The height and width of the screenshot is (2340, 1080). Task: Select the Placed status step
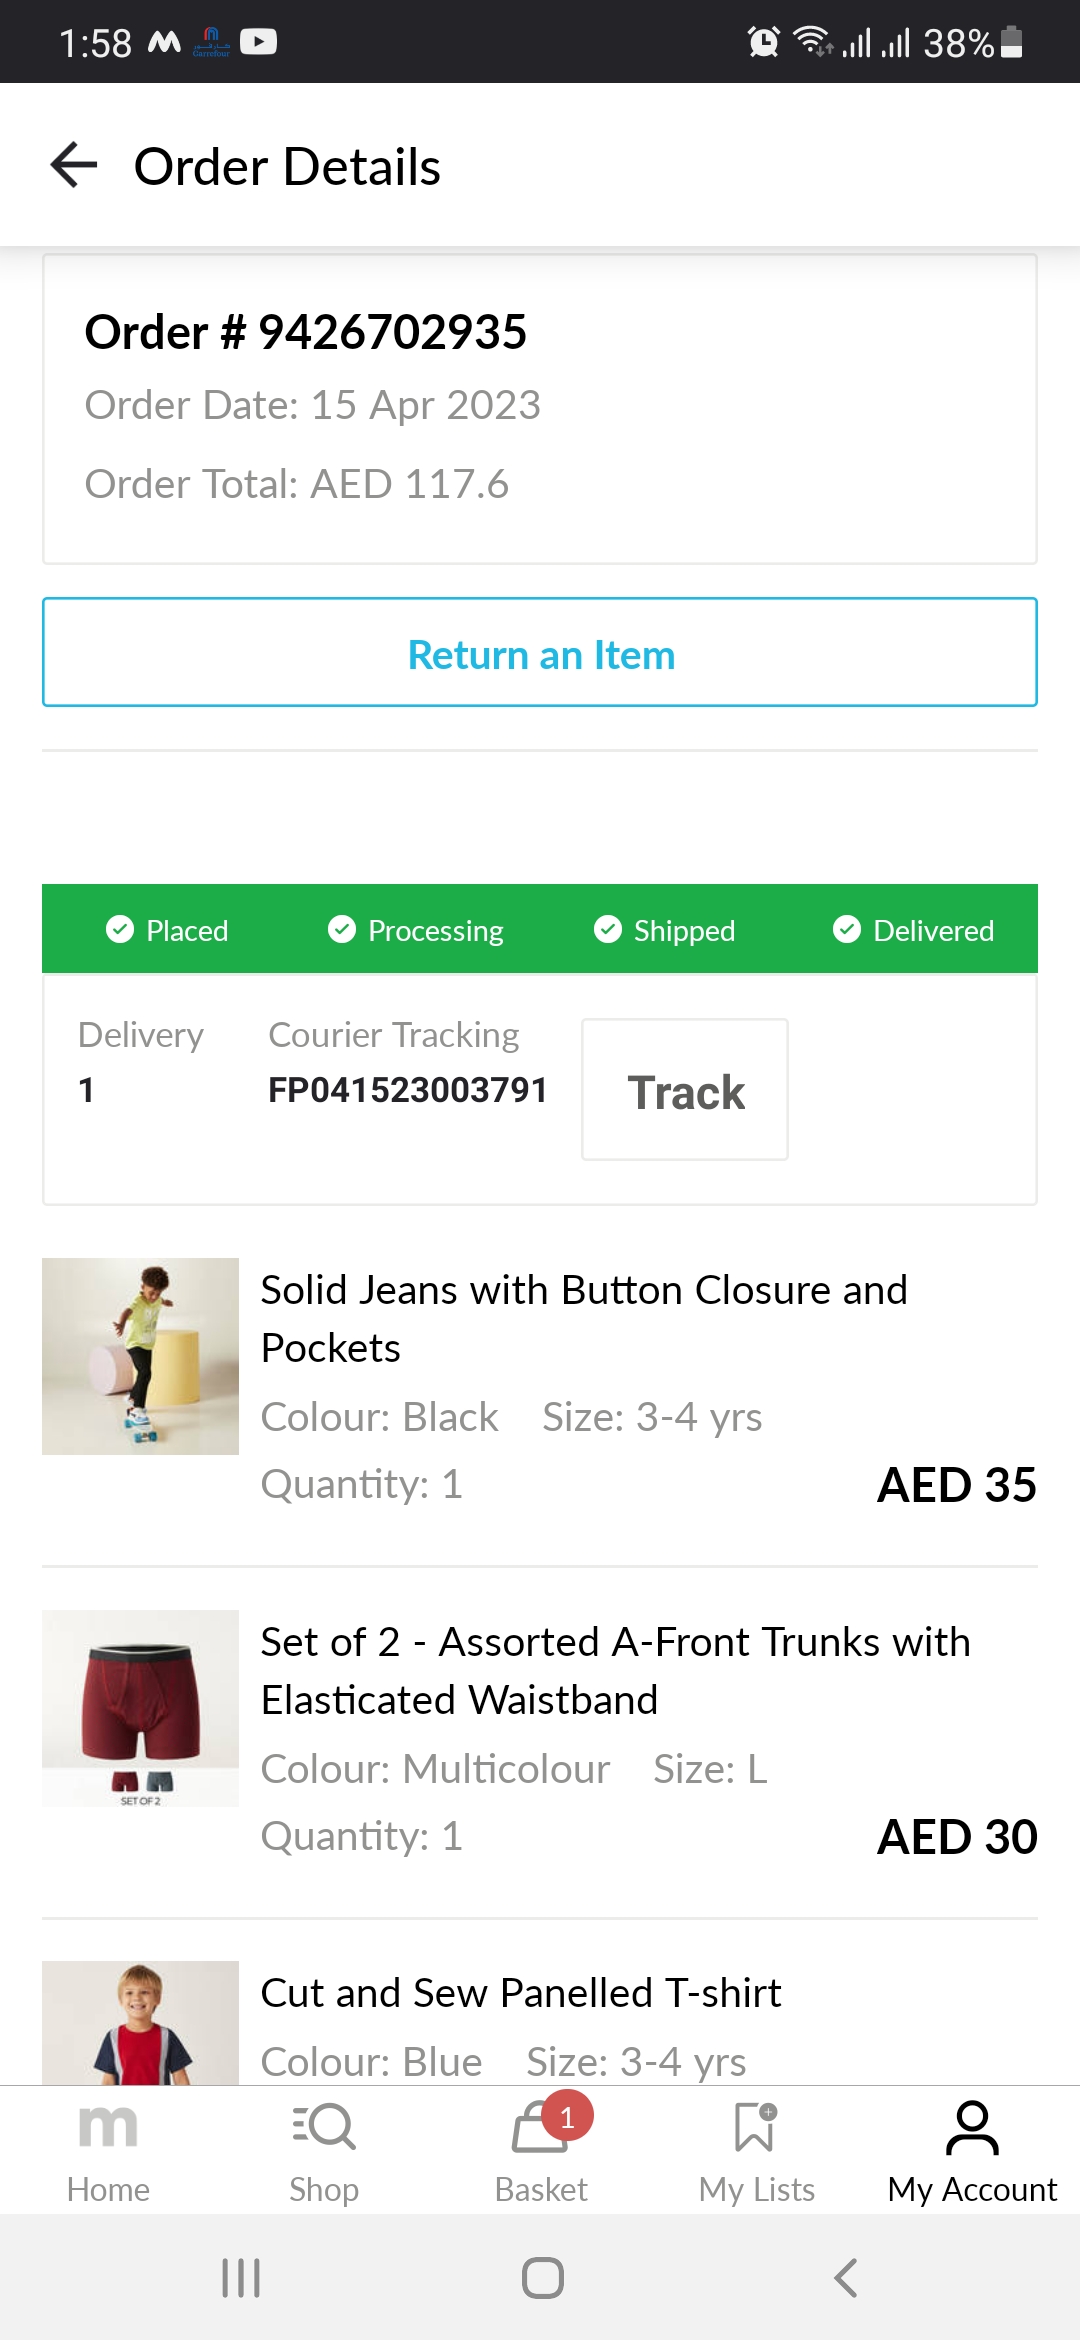[x=168, y=930]
